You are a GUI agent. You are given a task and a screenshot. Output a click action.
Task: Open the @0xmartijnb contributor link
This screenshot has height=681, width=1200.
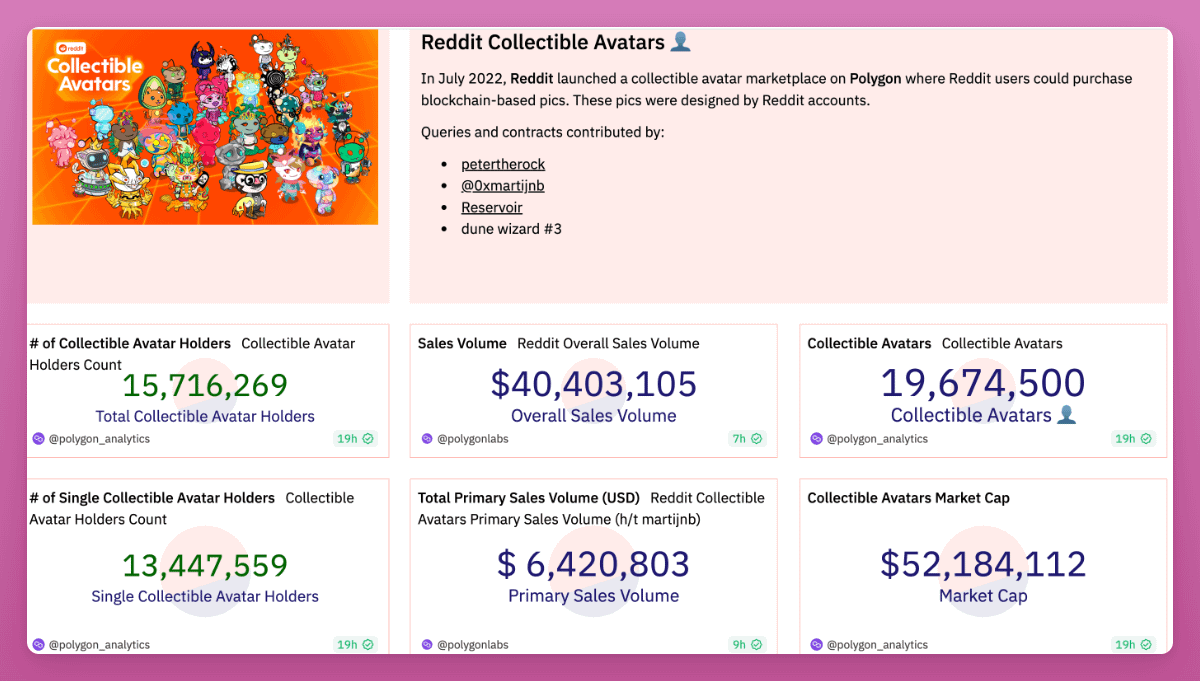[502, 186]
